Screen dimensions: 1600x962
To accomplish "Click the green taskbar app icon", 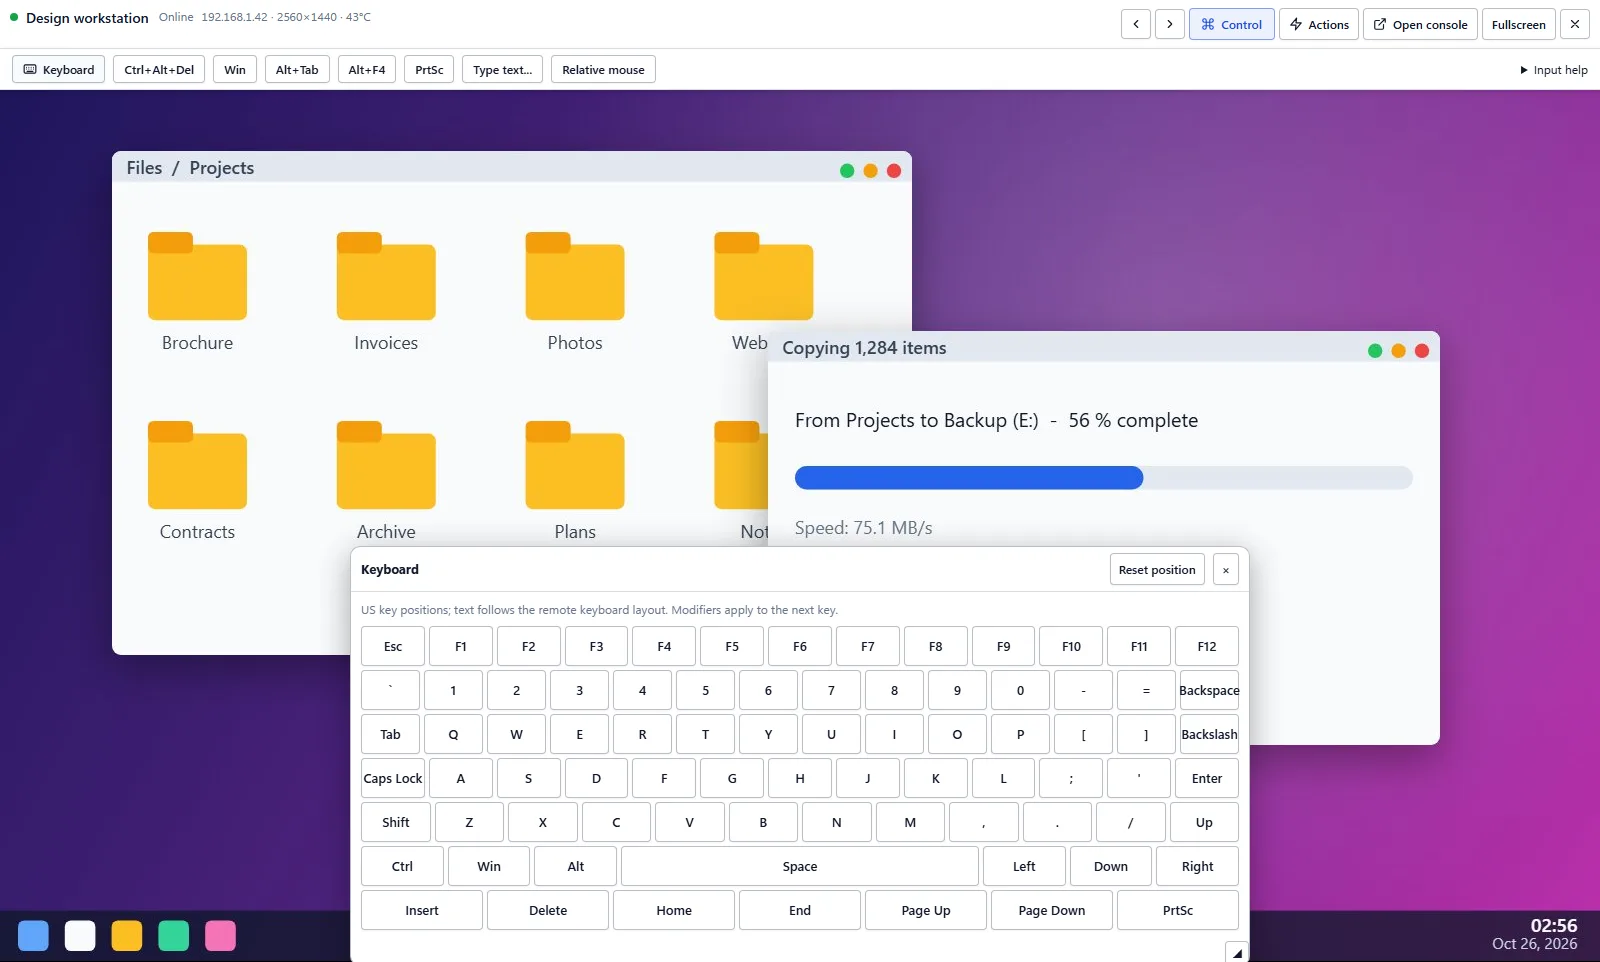I will tap(174, 936).
